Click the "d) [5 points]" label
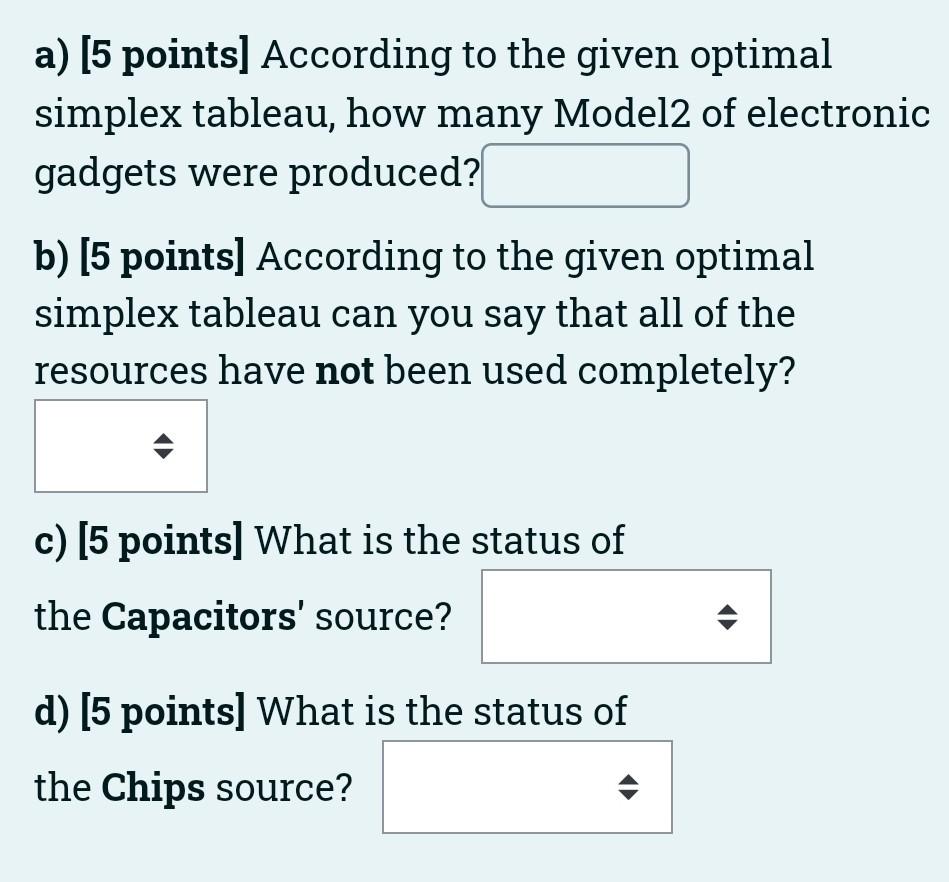The image size is (949, 882). pyautogui.click(x=139, y=712)
